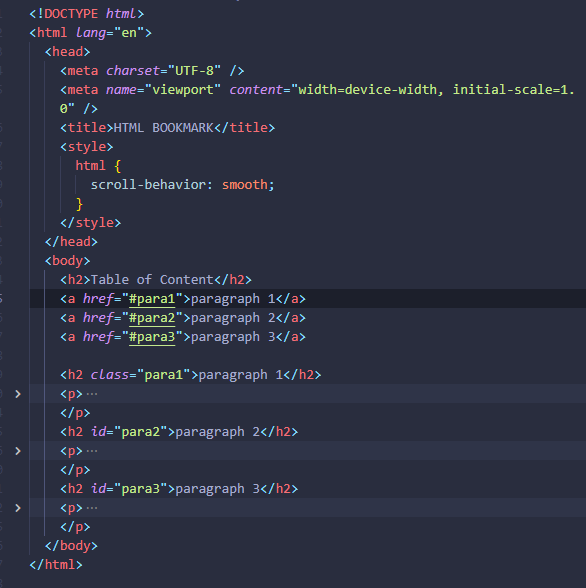Click the collapsed ellipsis after first p tag
The height and width of the screenshot is (588, 586).
tap(92, 394)
